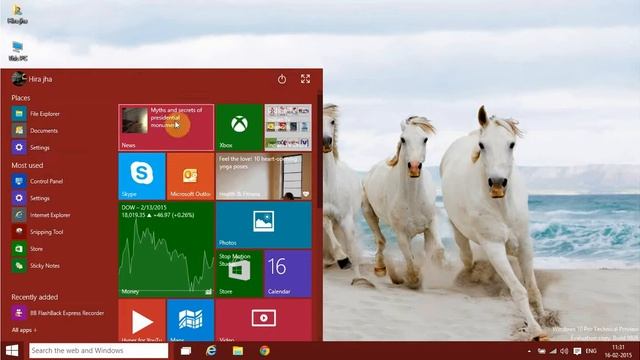The height and width of the screenshot is (360, 640).
Task: Expand the All apps list
Action: [x=24, y=330]
